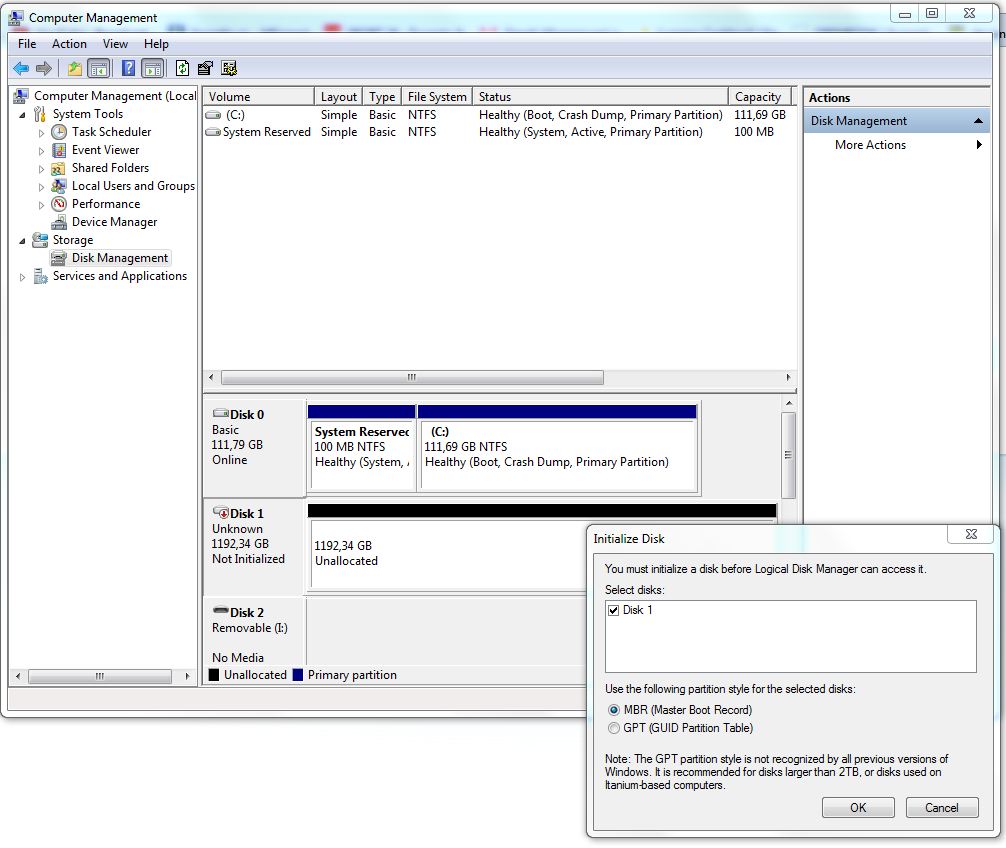Image resolution: width=1006 pixels, height=848 pixels.
Task: Click the Disk 0 drive icon
Action: [221, 413]
